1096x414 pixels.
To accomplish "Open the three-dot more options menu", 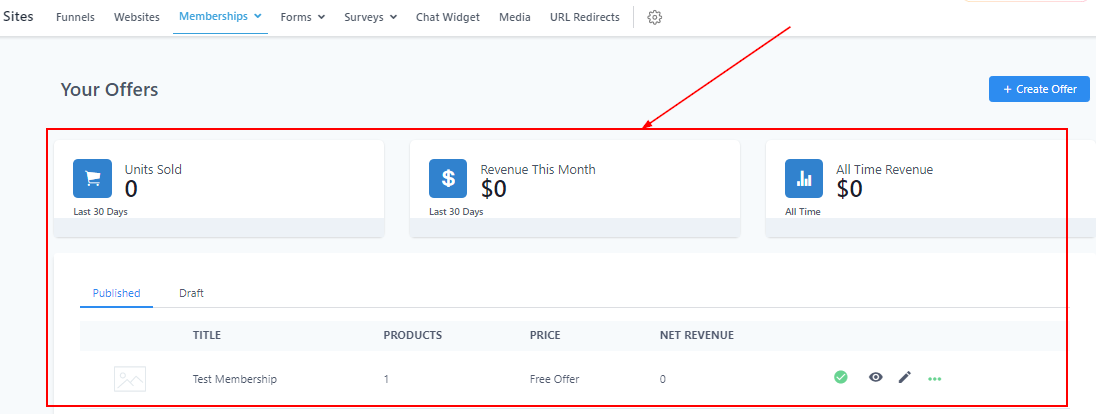I will (x=935, y=378).
